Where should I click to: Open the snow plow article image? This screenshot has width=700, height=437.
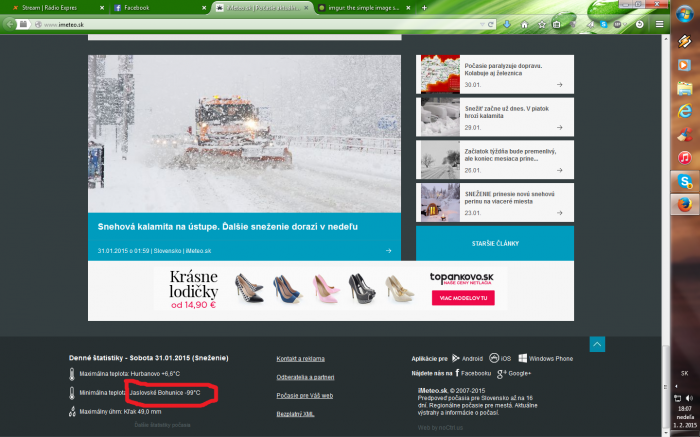coord(244,134)
